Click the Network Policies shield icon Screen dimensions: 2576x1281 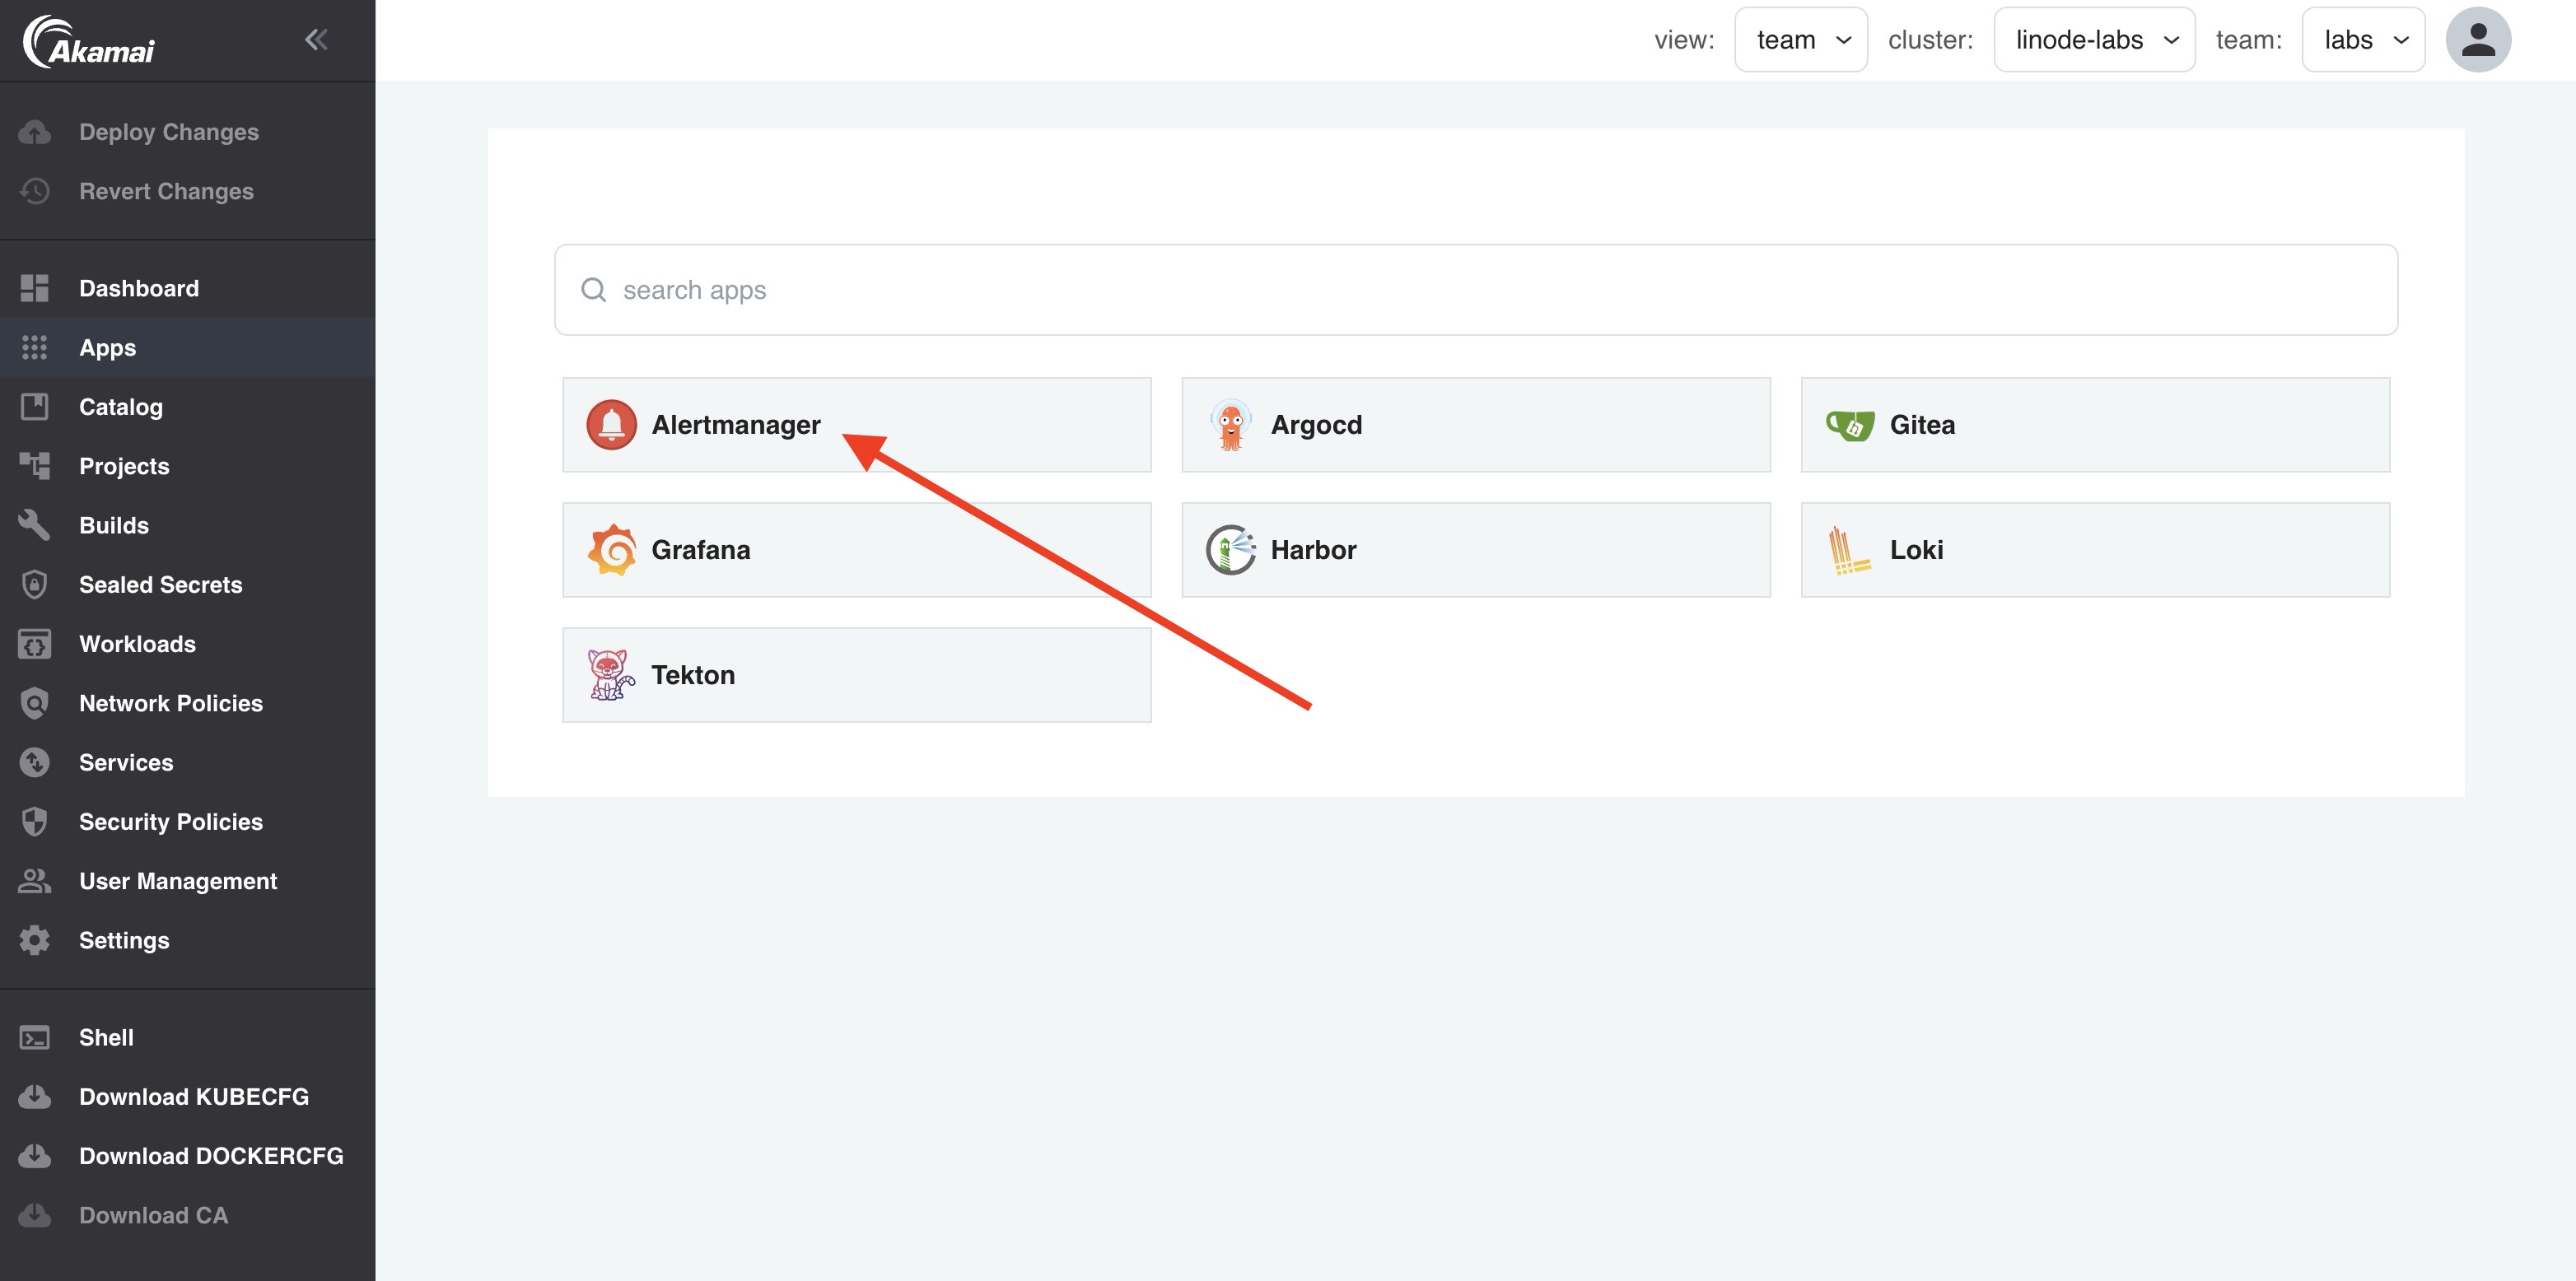[35, 703]
